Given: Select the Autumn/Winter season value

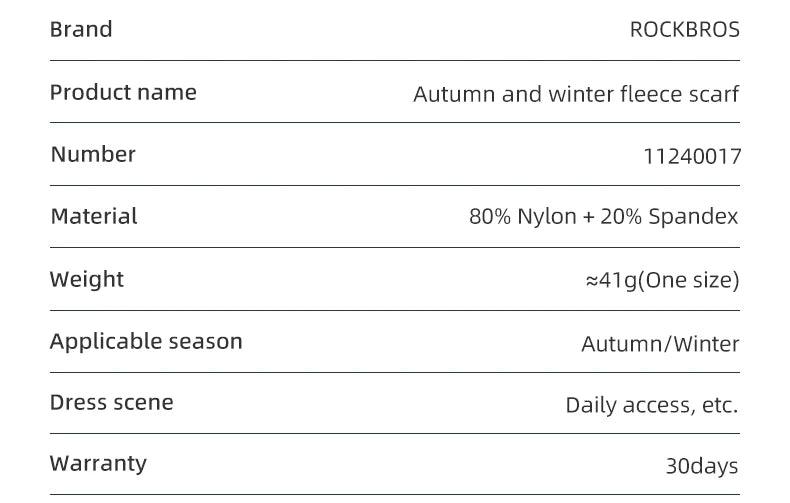Looking at the screenshot, I should pyautogui.click(x=661, y=344).
